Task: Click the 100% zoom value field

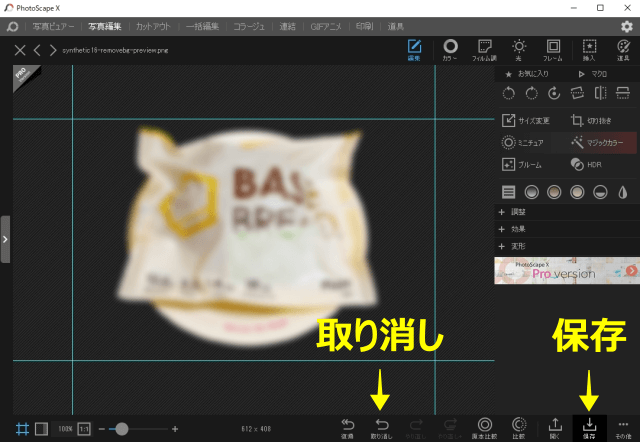Action: (x=64, y=429)
